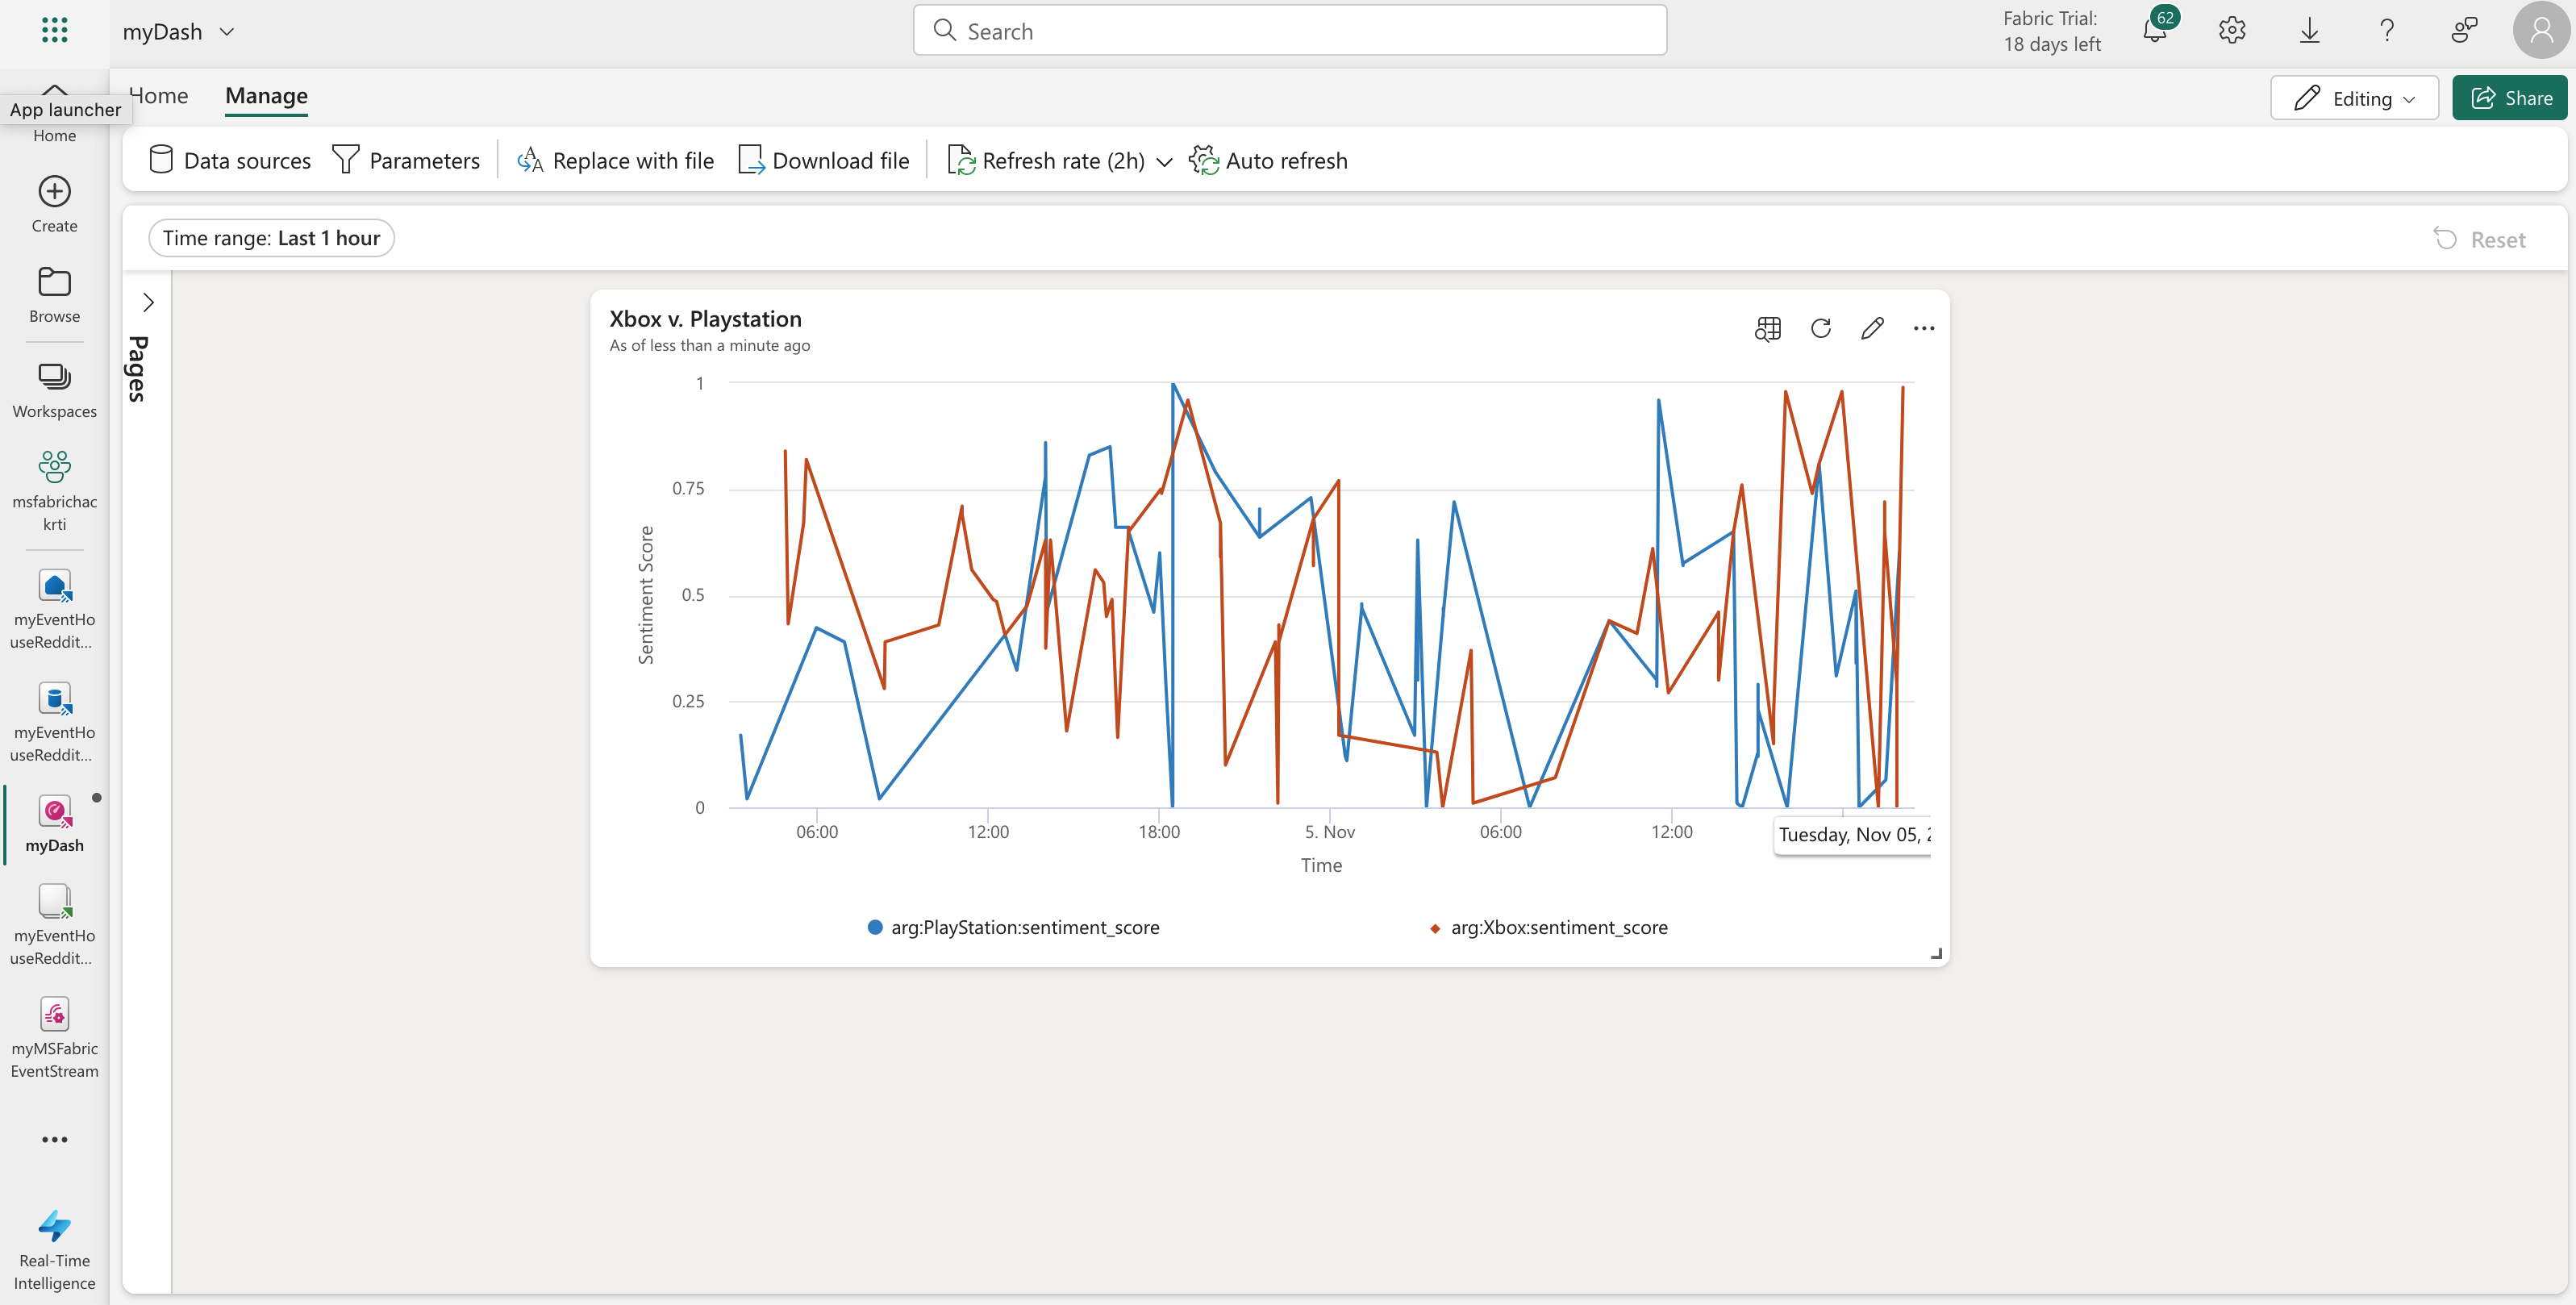Edit the tile with pencil icon
The image size is (2576, 1305).
(x=1872, y=328)
